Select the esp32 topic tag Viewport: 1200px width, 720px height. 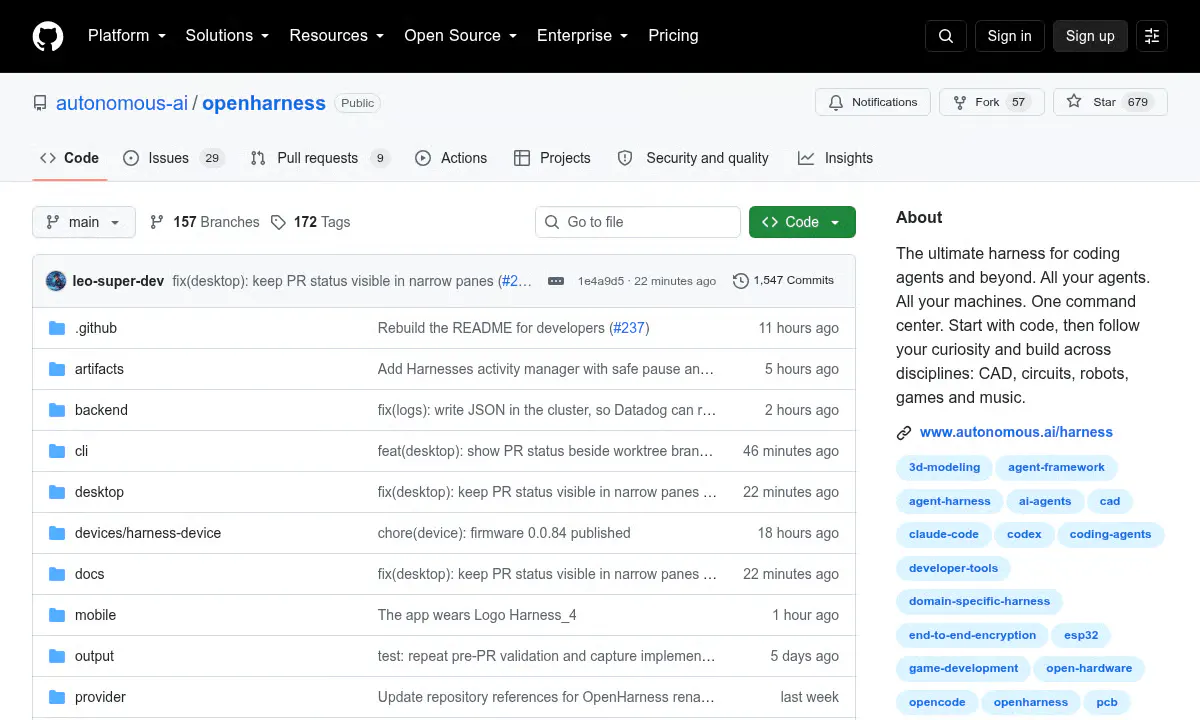1081,635
